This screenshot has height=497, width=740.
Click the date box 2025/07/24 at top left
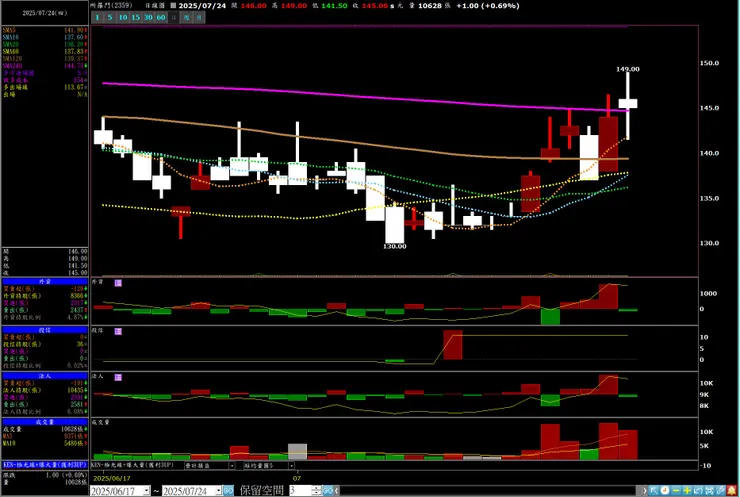pyautogui.click(x=45, y=13)
